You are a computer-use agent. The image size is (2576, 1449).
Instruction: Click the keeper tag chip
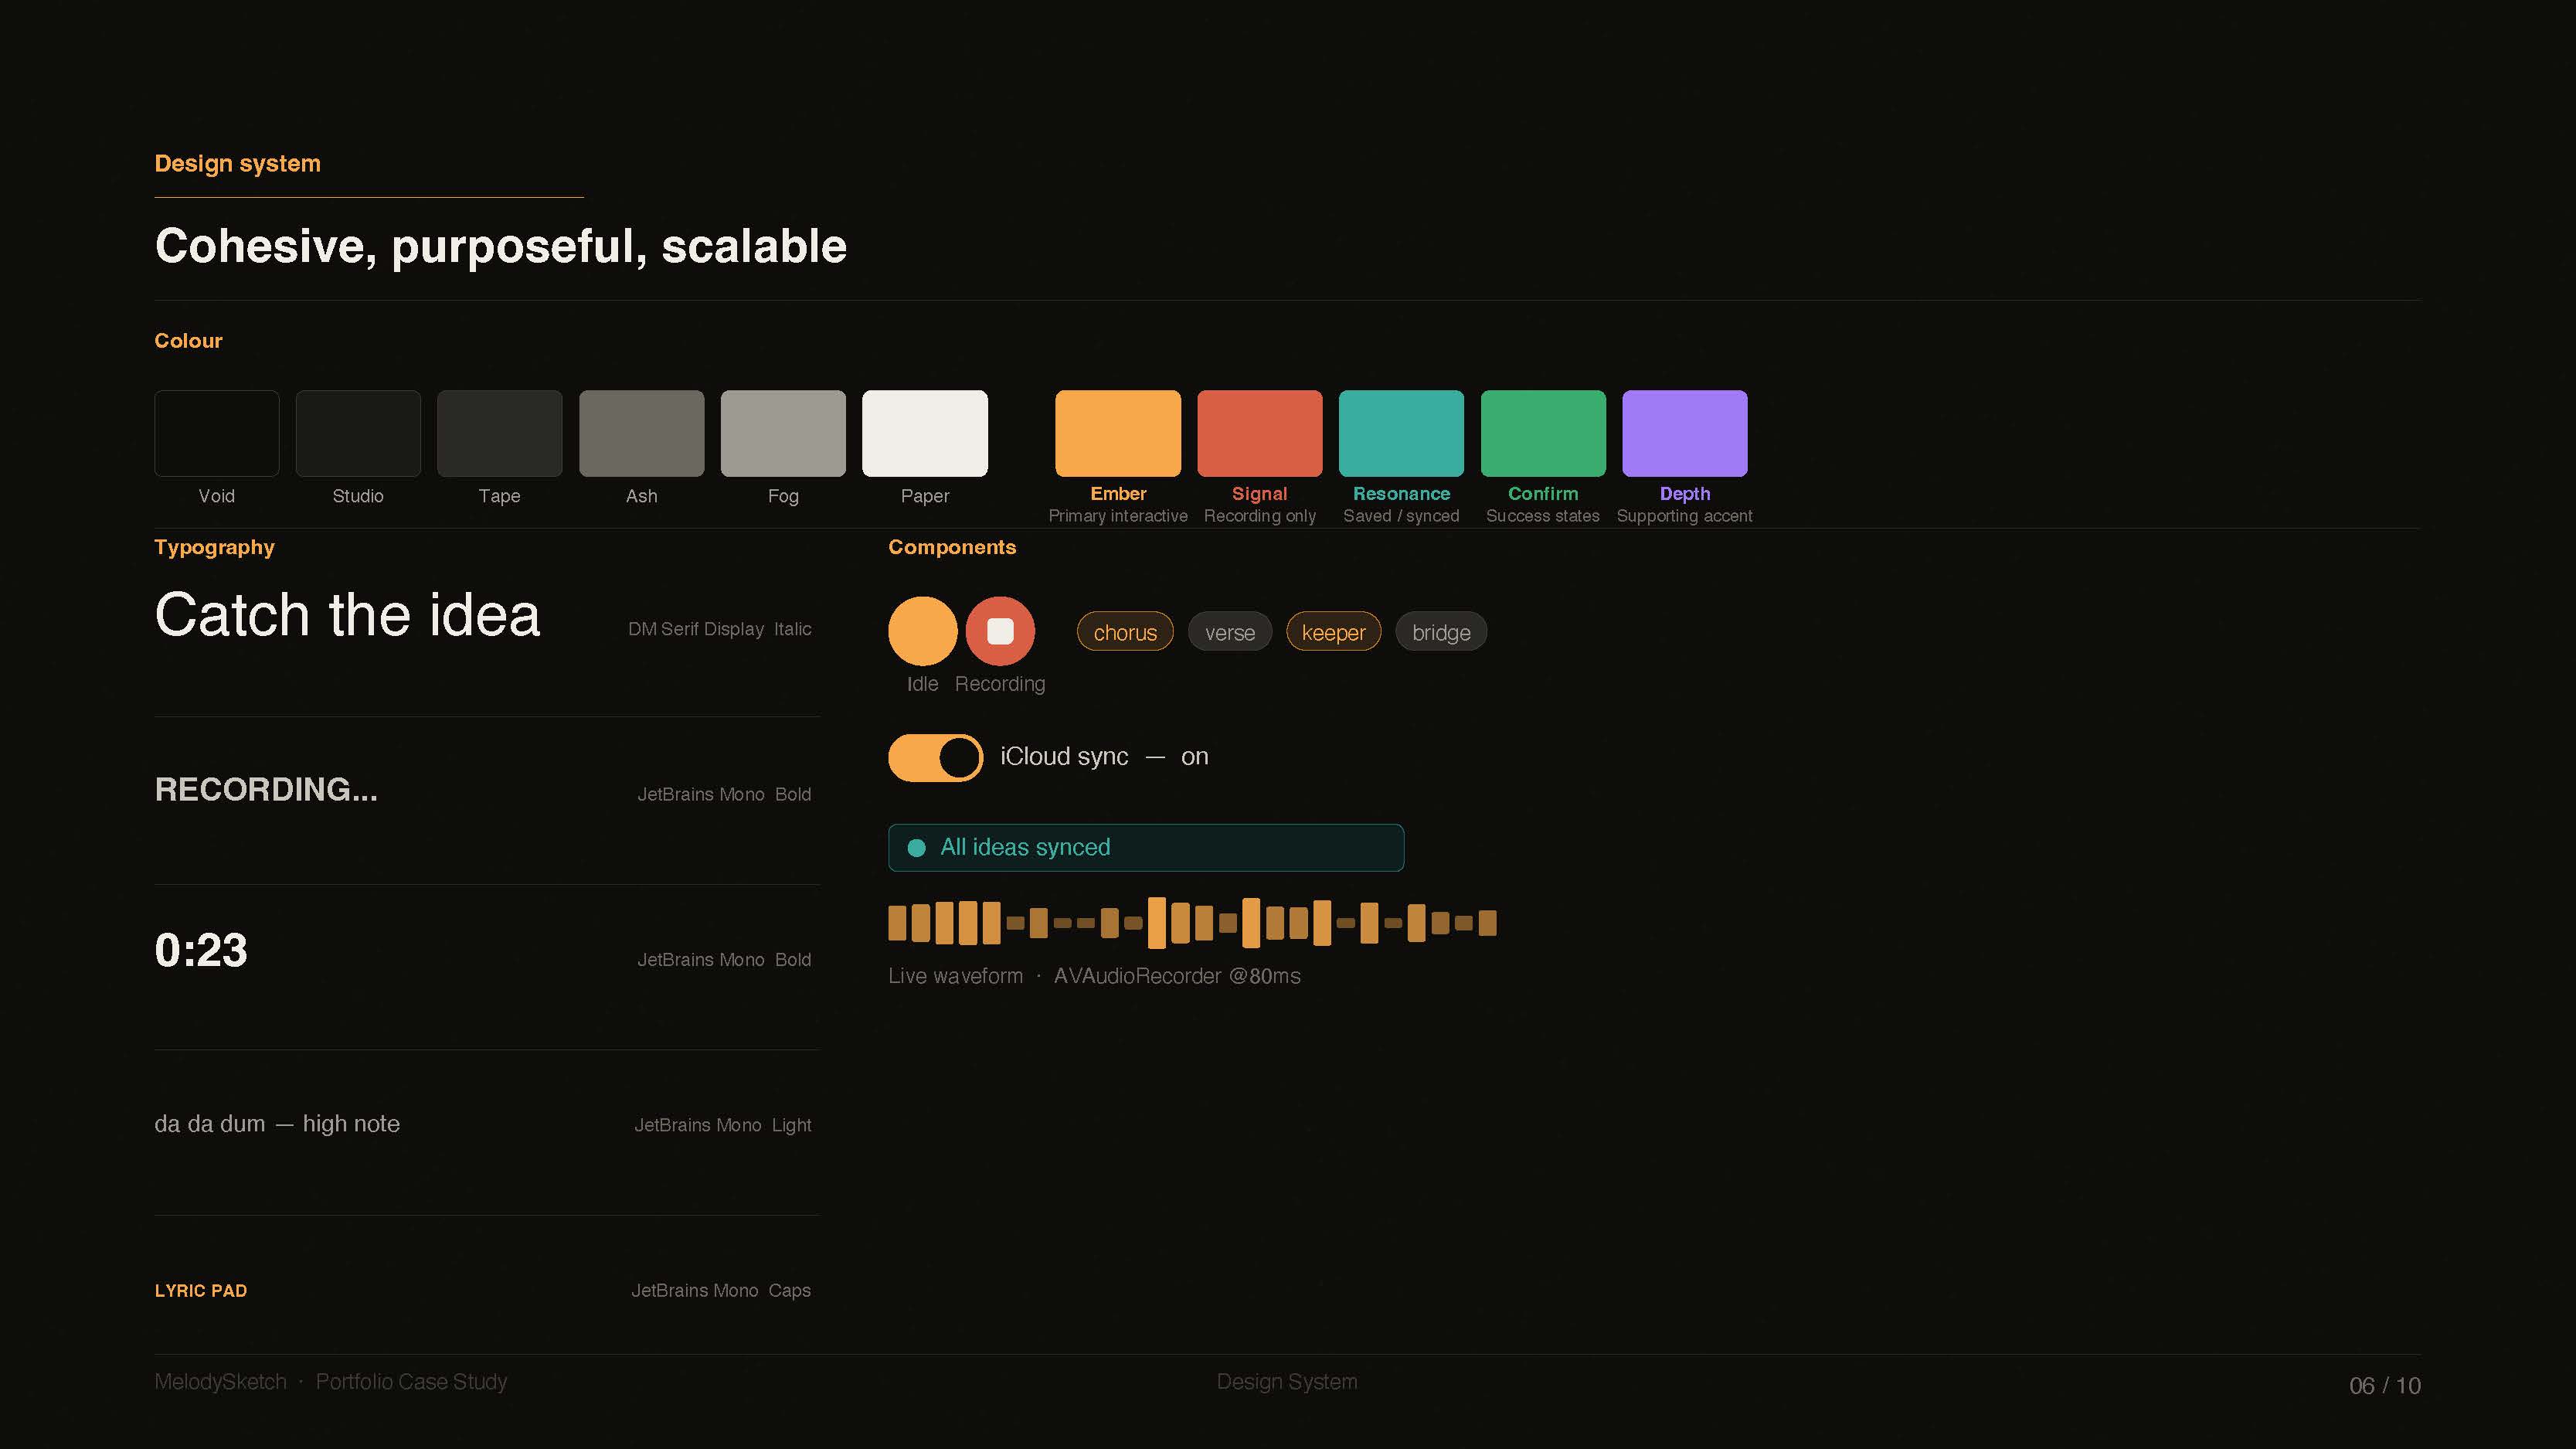[x=1332, y=632]
